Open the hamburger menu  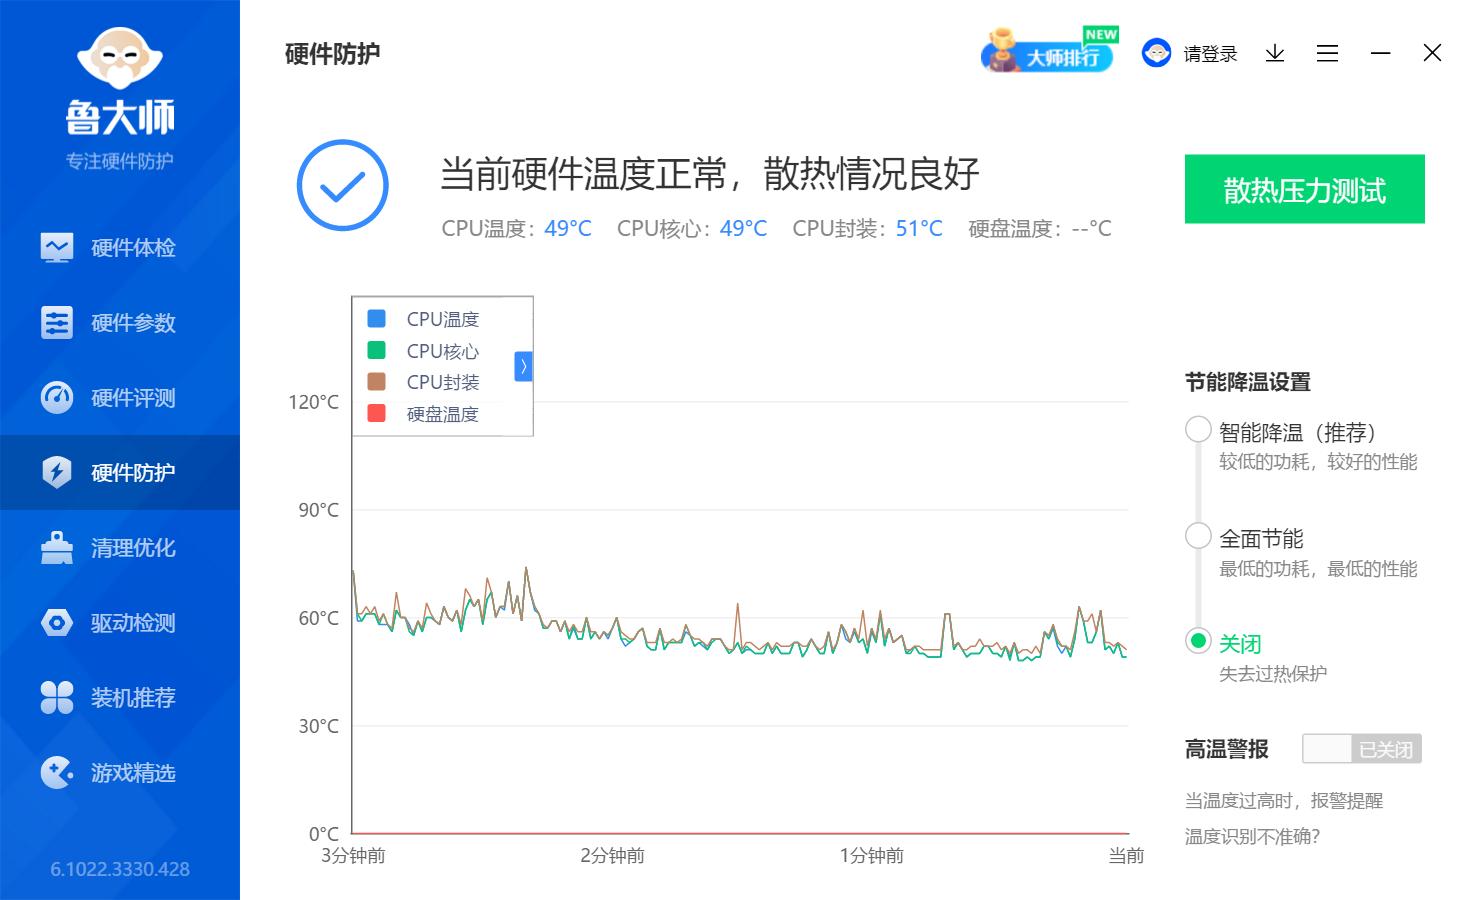click(1327, 53)
